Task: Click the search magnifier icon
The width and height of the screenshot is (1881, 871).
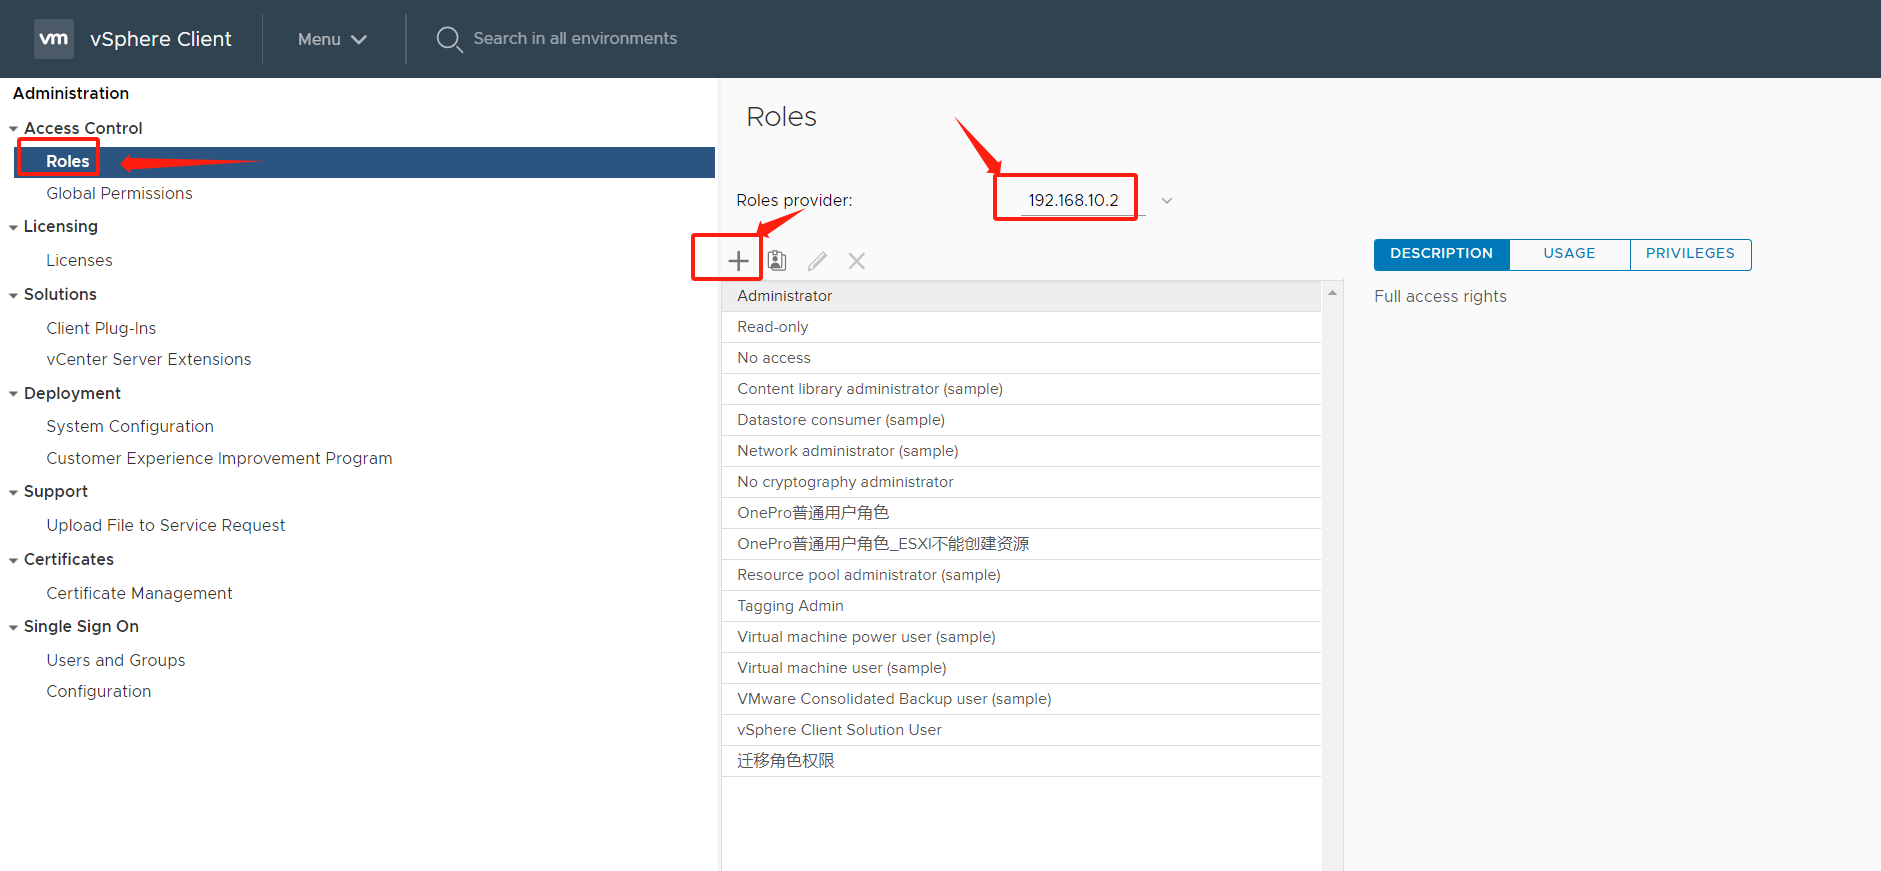Action: (x=449, y=39)
